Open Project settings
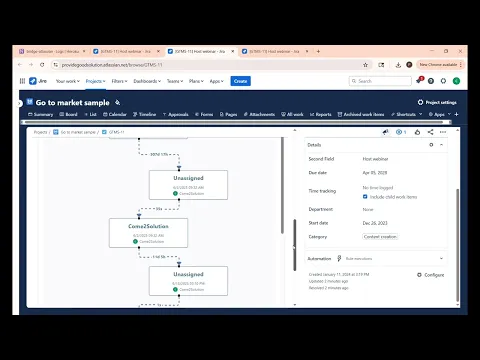Viewport: 480px width, 360px height. pyautogui.click(x=437, y=102)
